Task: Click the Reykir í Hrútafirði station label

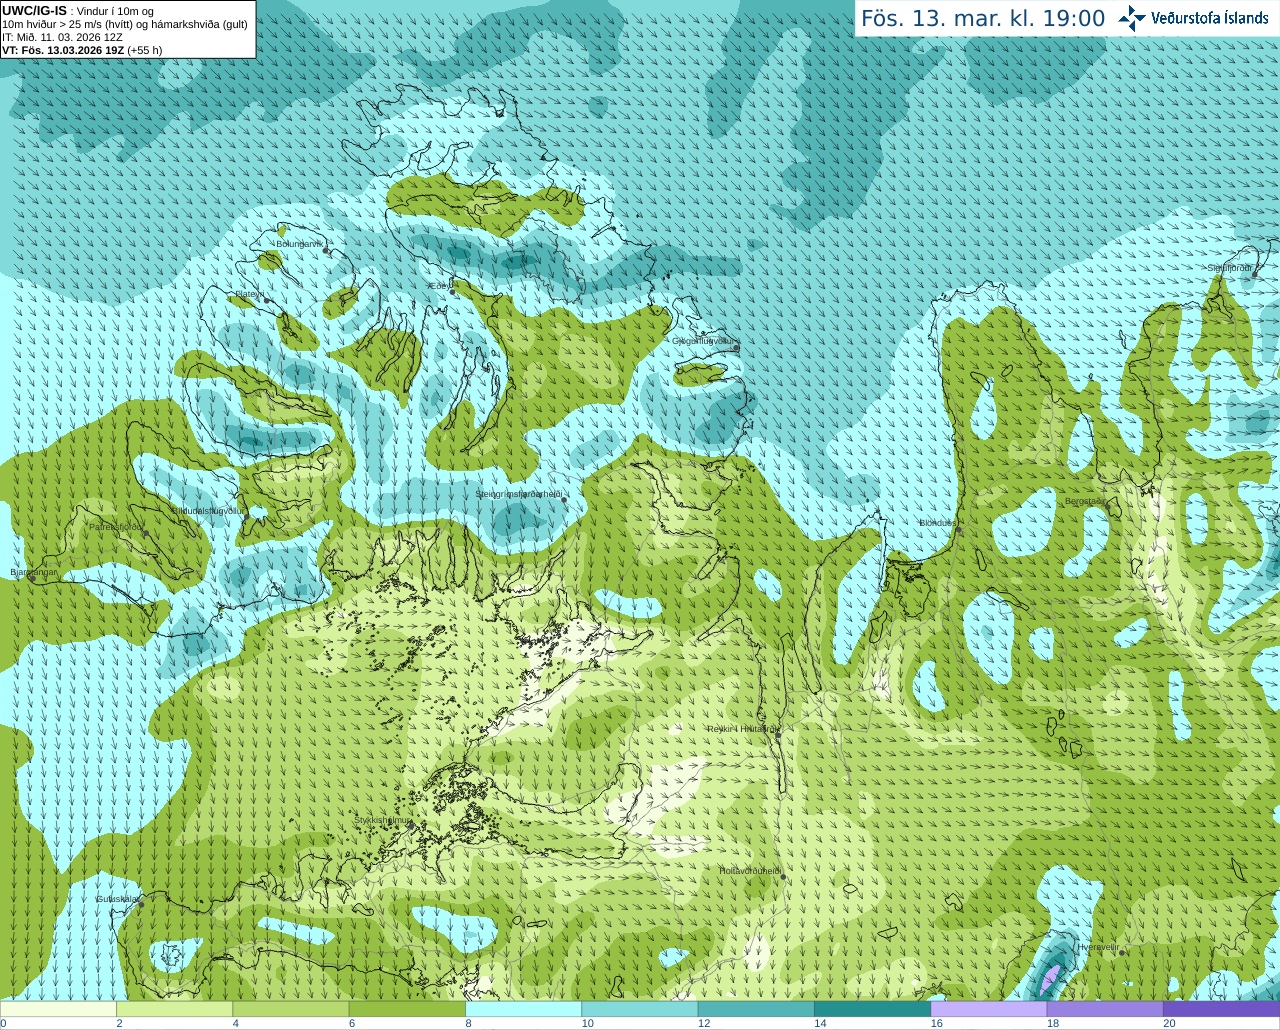Action: coord(741,729)
